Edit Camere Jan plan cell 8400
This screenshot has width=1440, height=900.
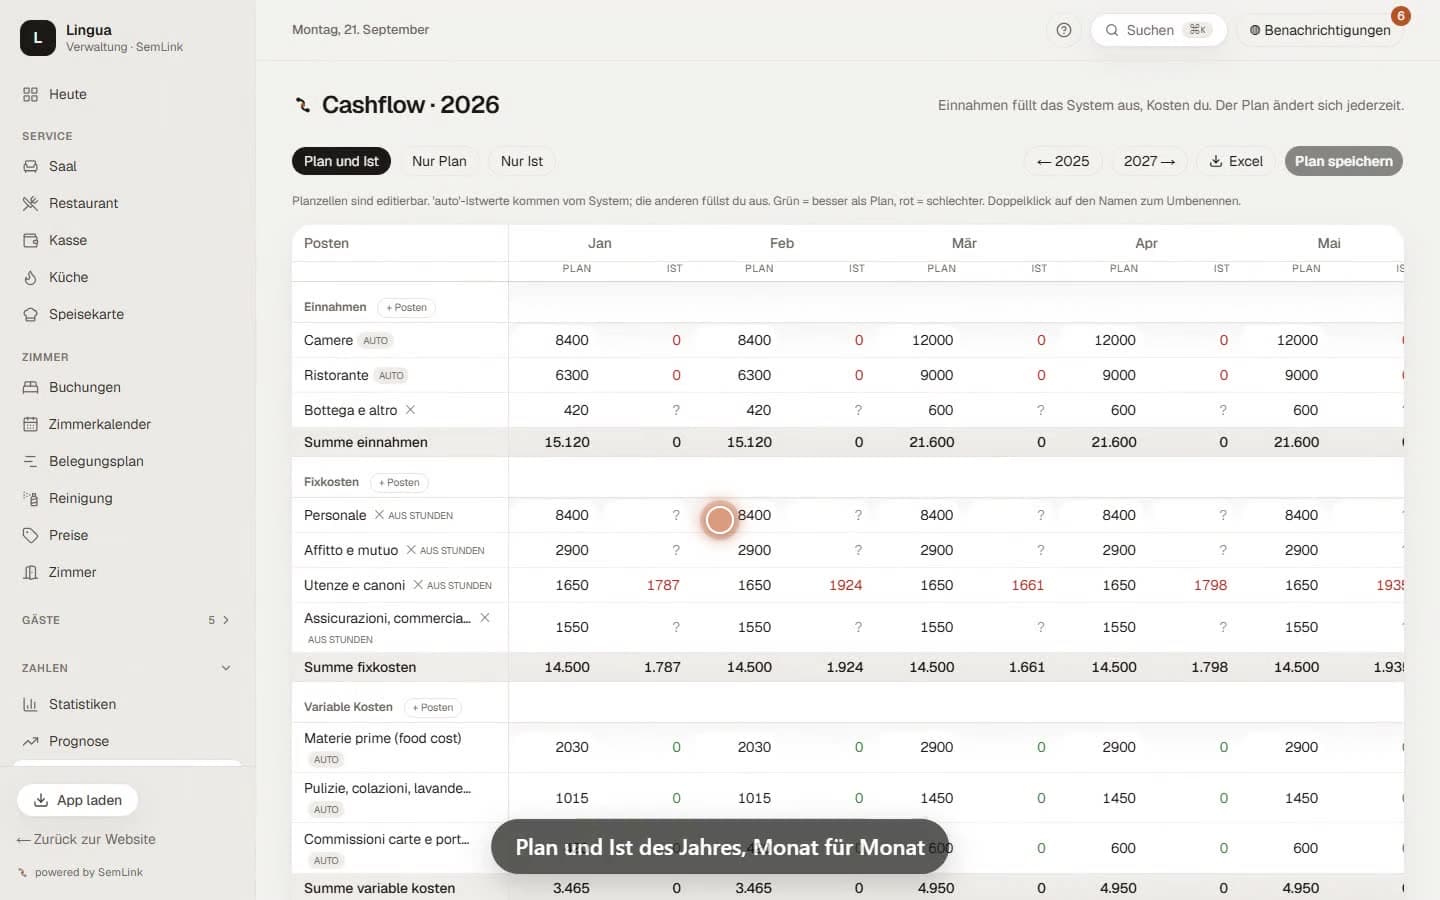pyautogui.click(x=572, y=340)
